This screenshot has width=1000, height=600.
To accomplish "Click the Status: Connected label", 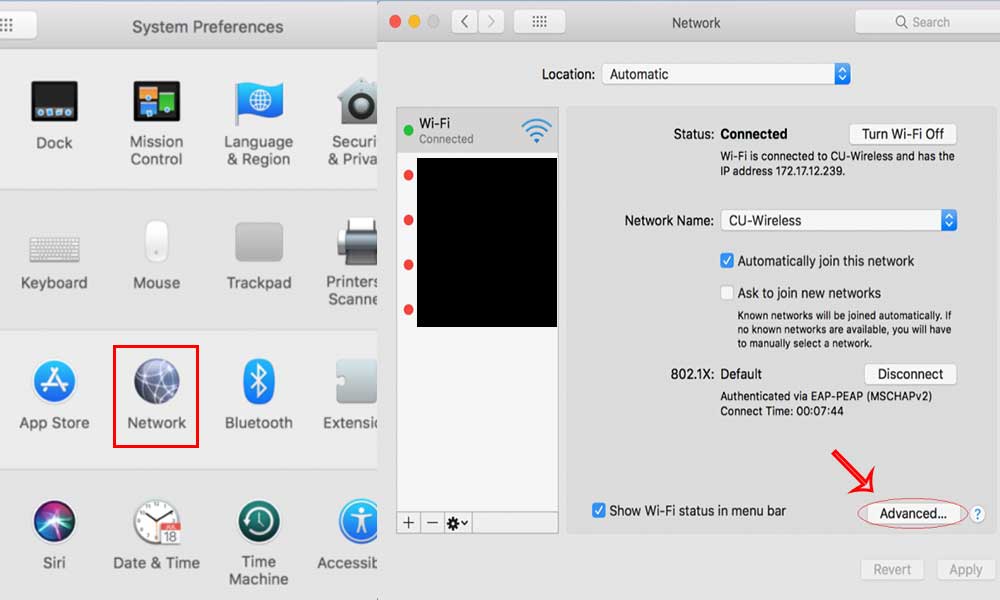I will (x=730, y=134).
